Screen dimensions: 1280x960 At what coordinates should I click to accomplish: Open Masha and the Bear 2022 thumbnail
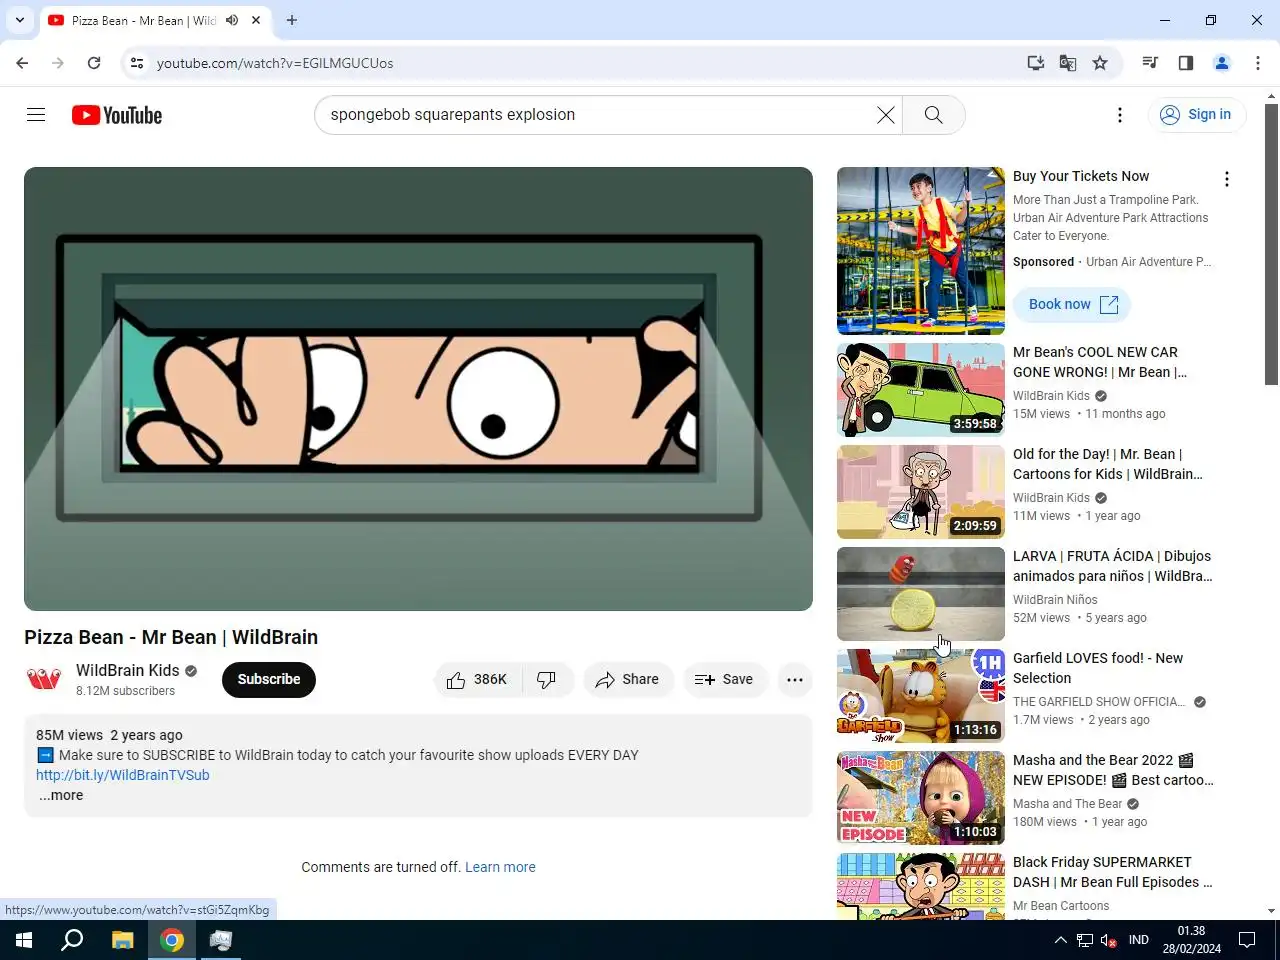click(x=921, y=798)
